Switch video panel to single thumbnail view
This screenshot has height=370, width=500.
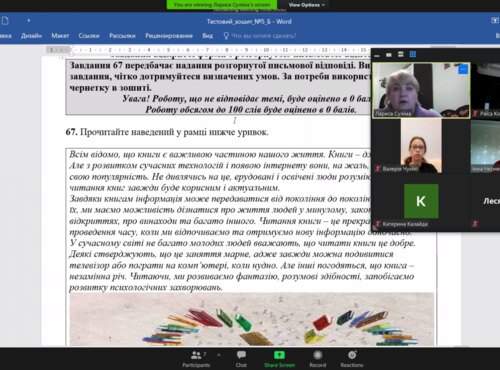coord(389,55)
